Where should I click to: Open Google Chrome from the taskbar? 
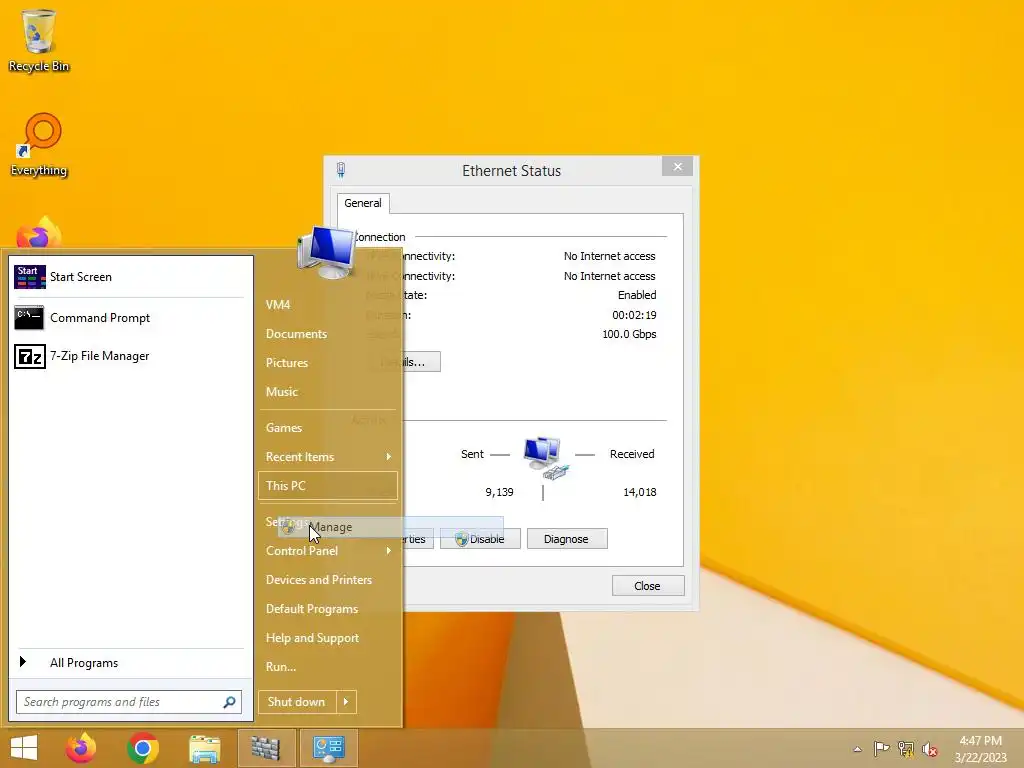[143, 748]
